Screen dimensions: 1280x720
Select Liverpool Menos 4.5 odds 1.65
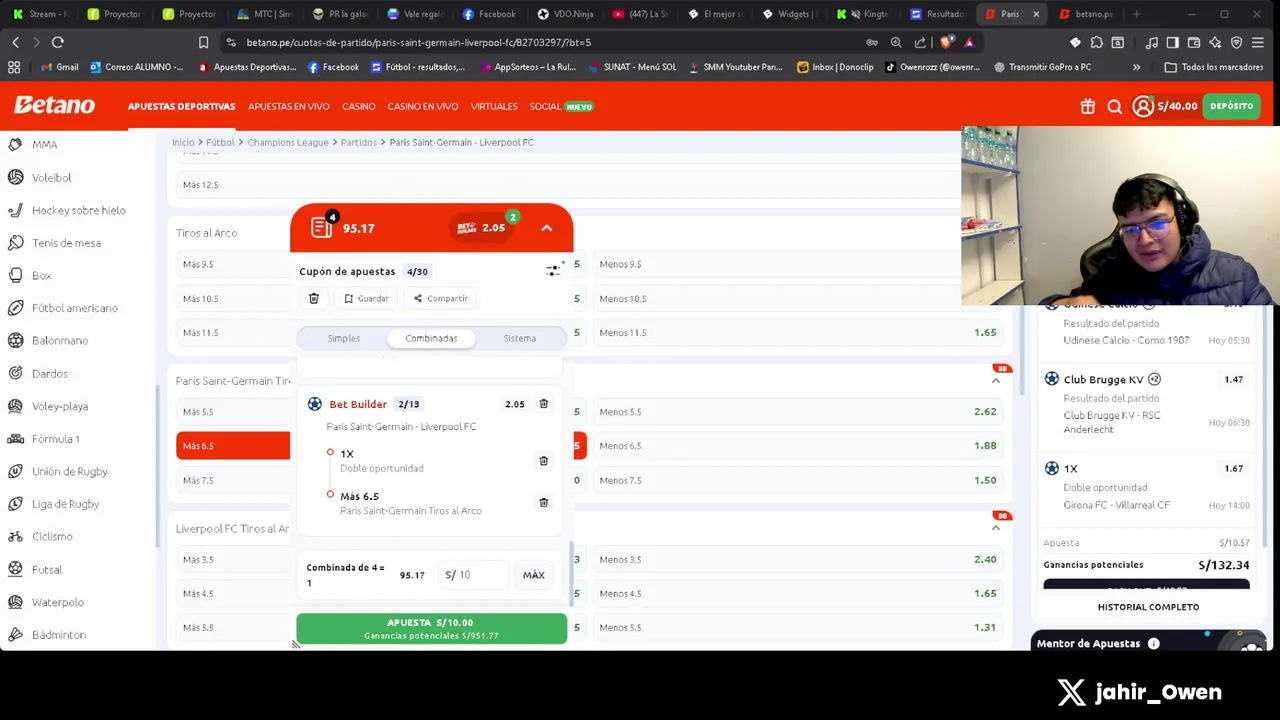coord(797,594)
